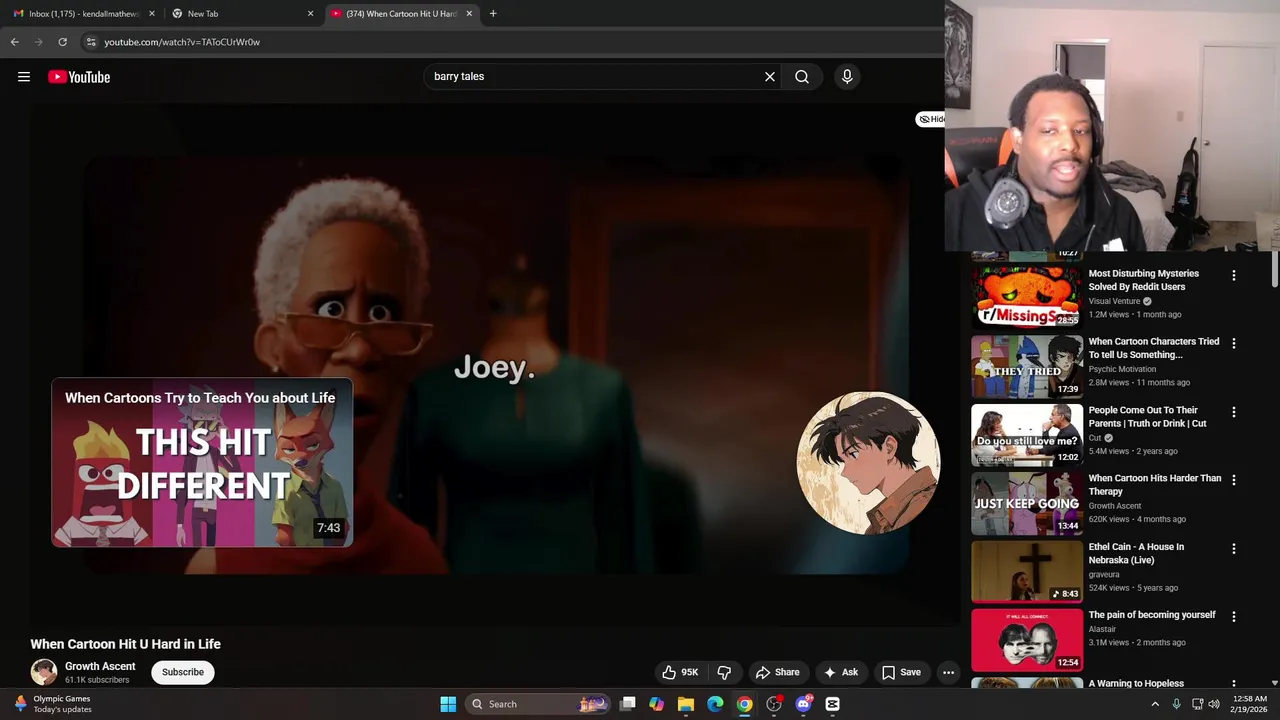This screenshot has width=1280, height=720.
Task: Open the Windows Start menu
Action: click(x=448, y=704)
